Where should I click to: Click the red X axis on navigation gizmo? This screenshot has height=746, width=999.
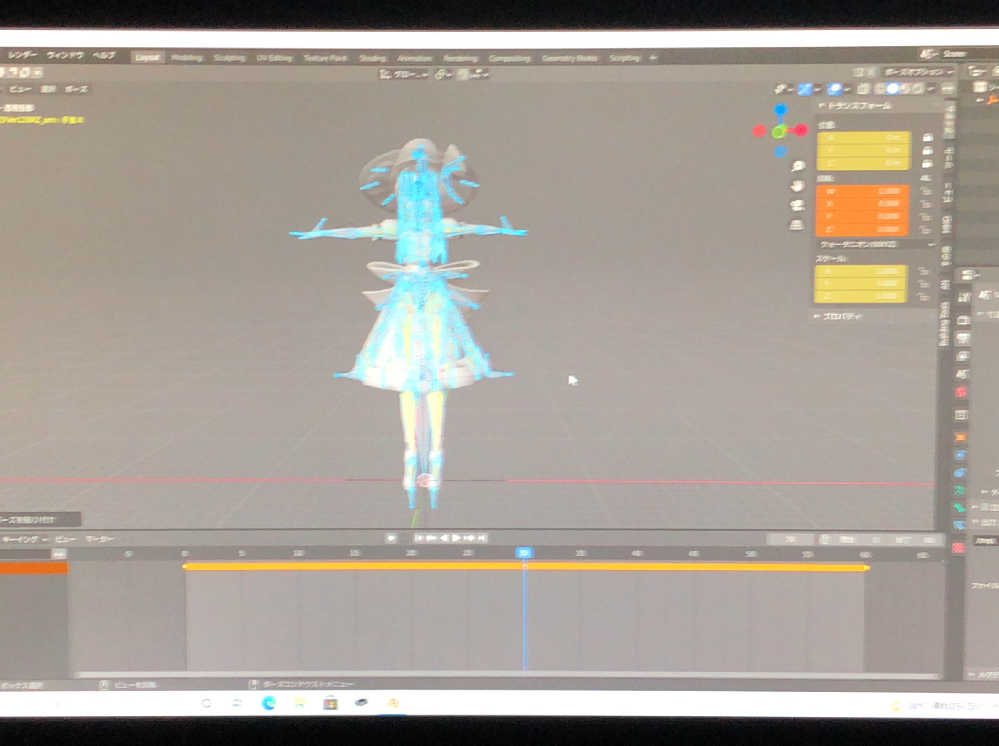pyautogui.click(x=801, y=130)
